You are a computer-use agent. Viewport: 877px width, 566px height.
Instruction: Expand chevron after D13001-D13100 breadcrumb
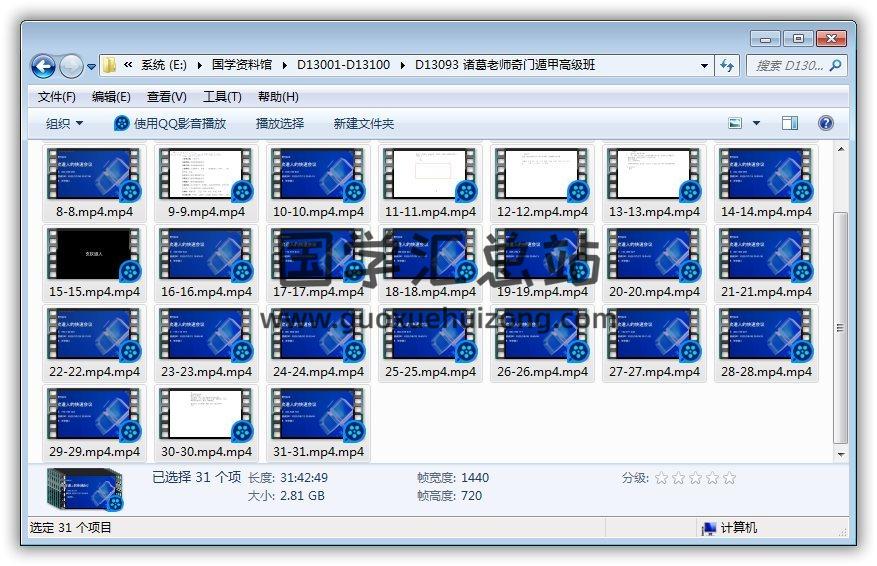pyautogui.click(x=403, y=66)
